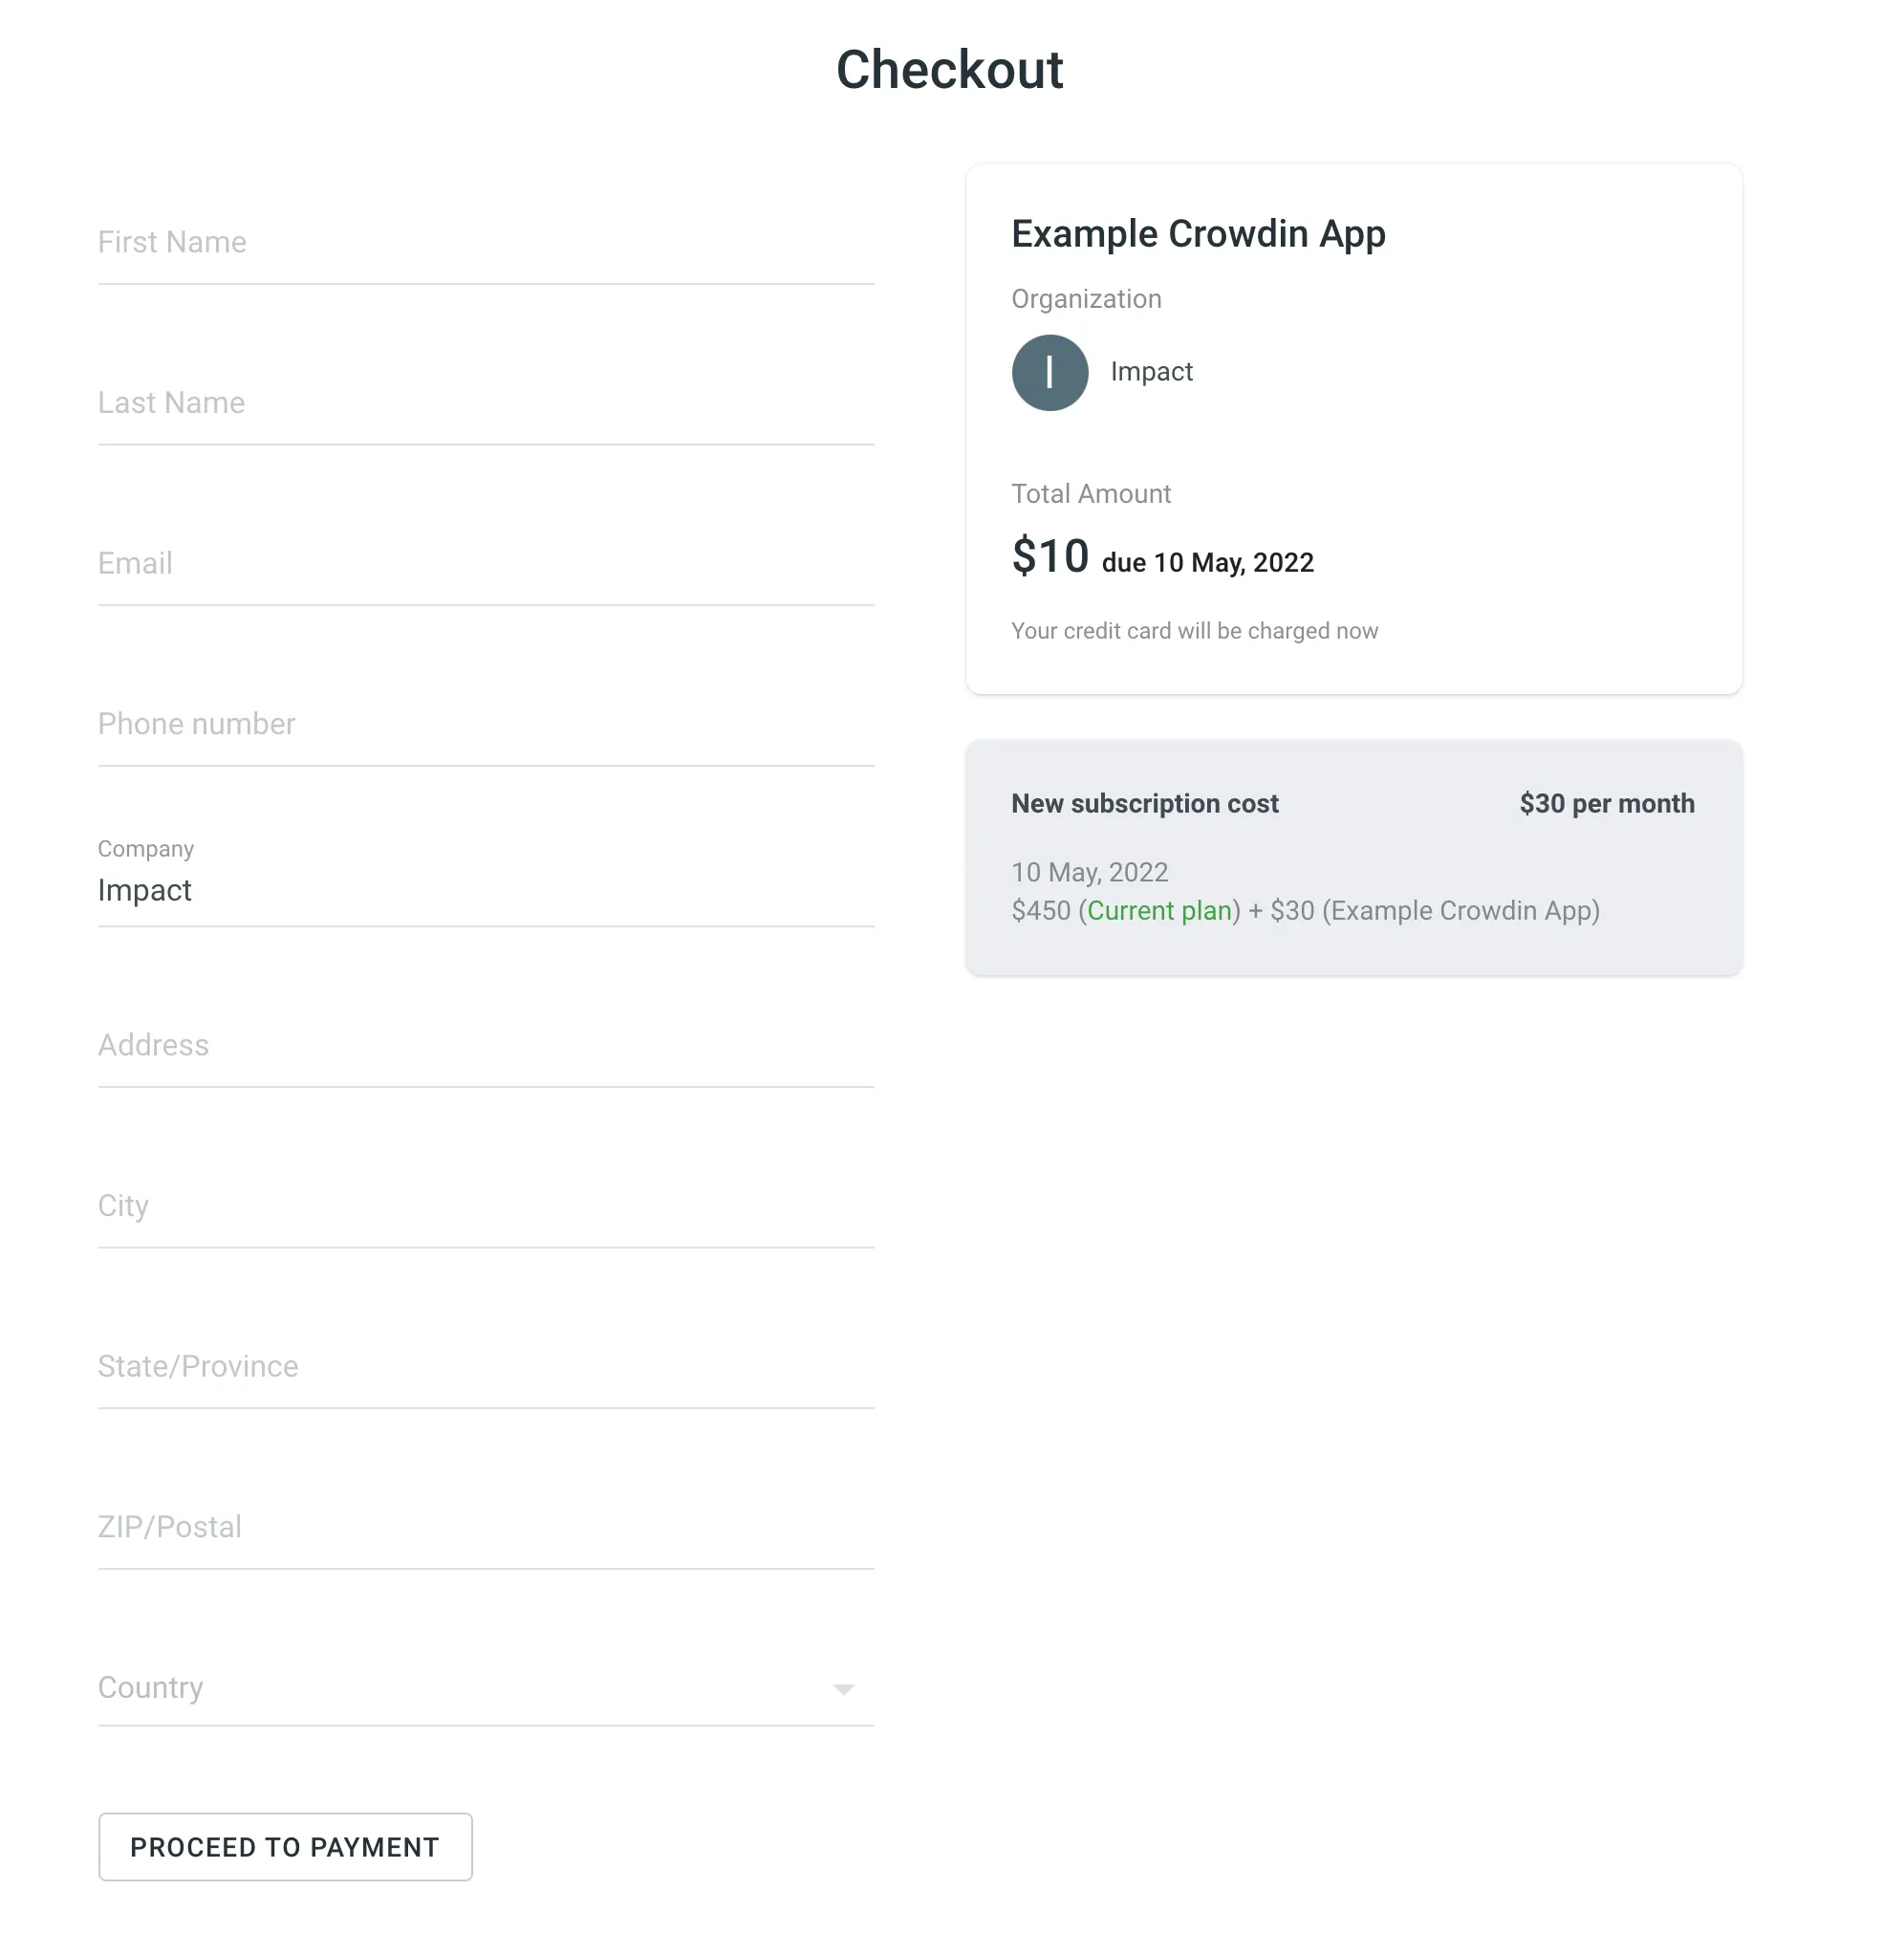Expand the Country selector arrow
Viewport: 1904px width, 1956px height.
pos(846,1689)
